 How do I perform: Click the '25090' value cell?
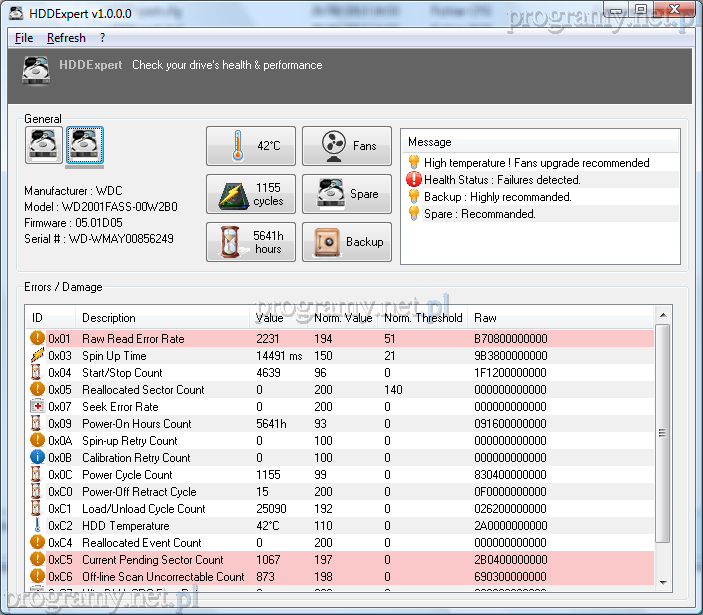tap(271, 509)
